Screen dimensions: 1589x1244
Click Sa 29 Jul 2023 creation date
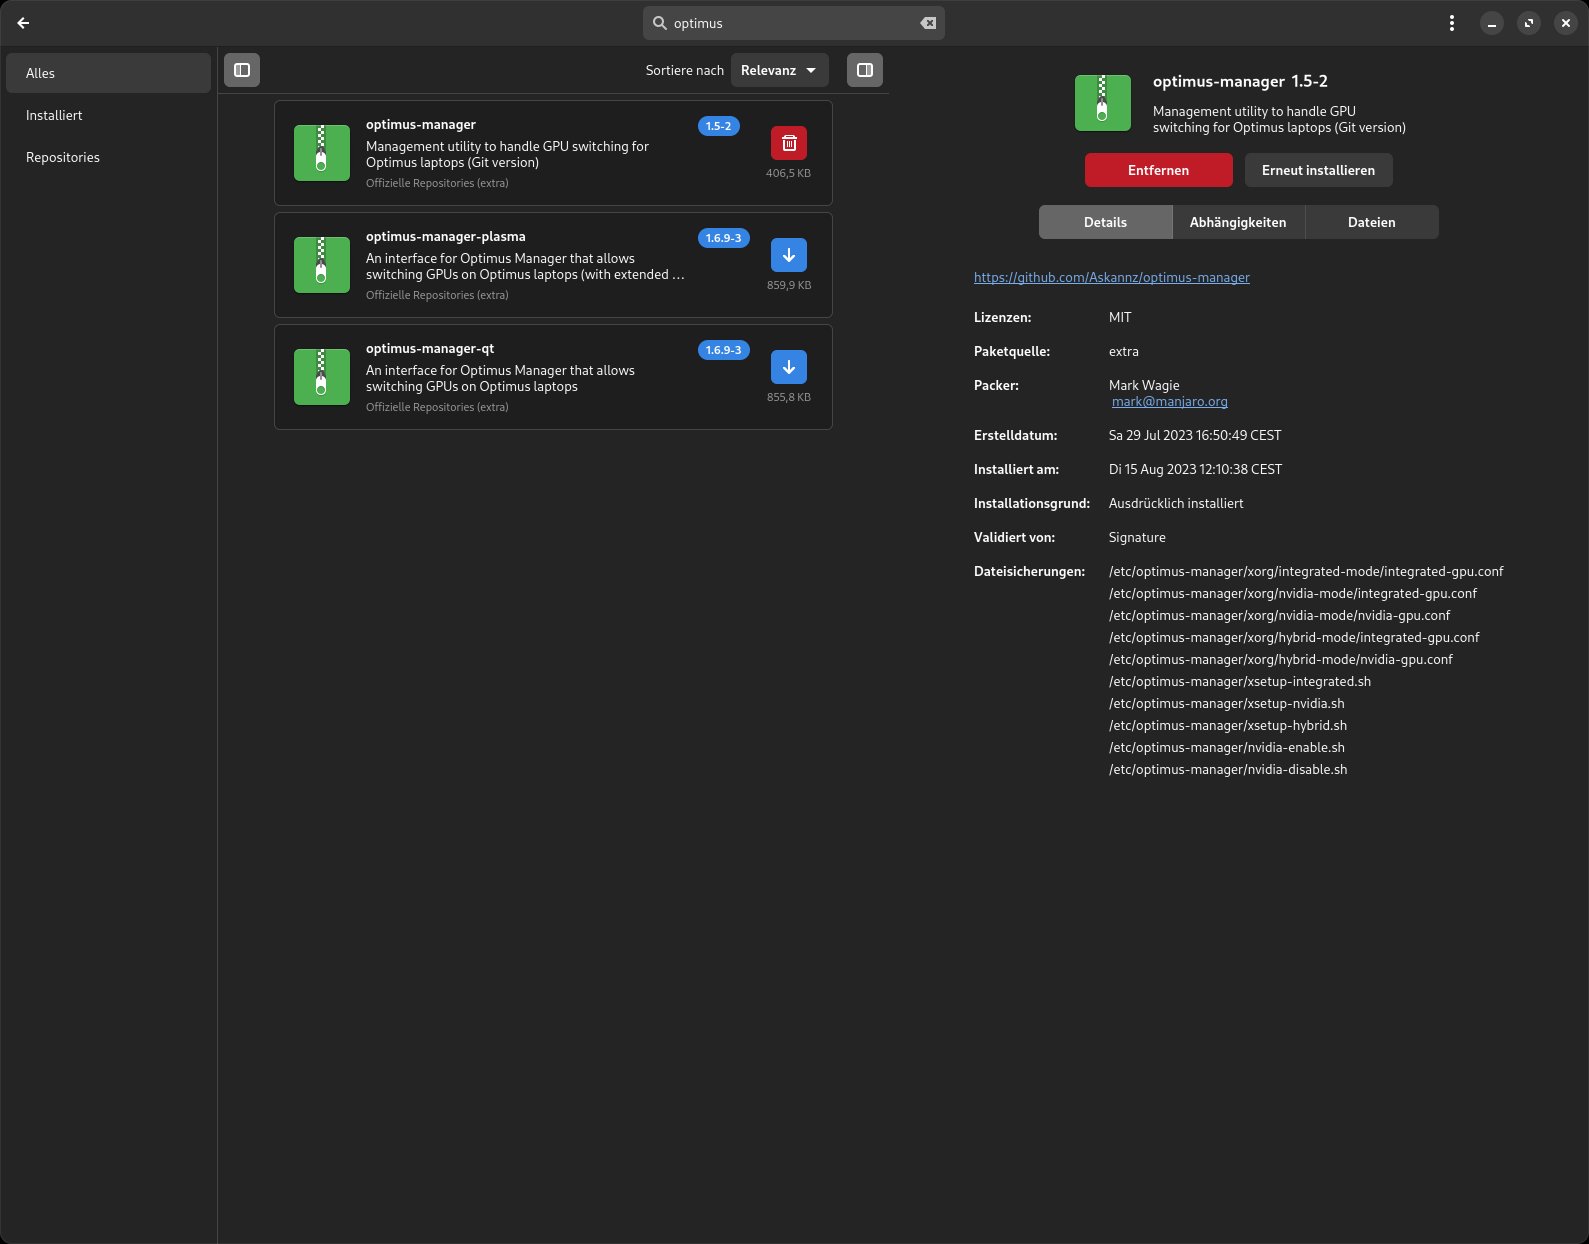1195,435
